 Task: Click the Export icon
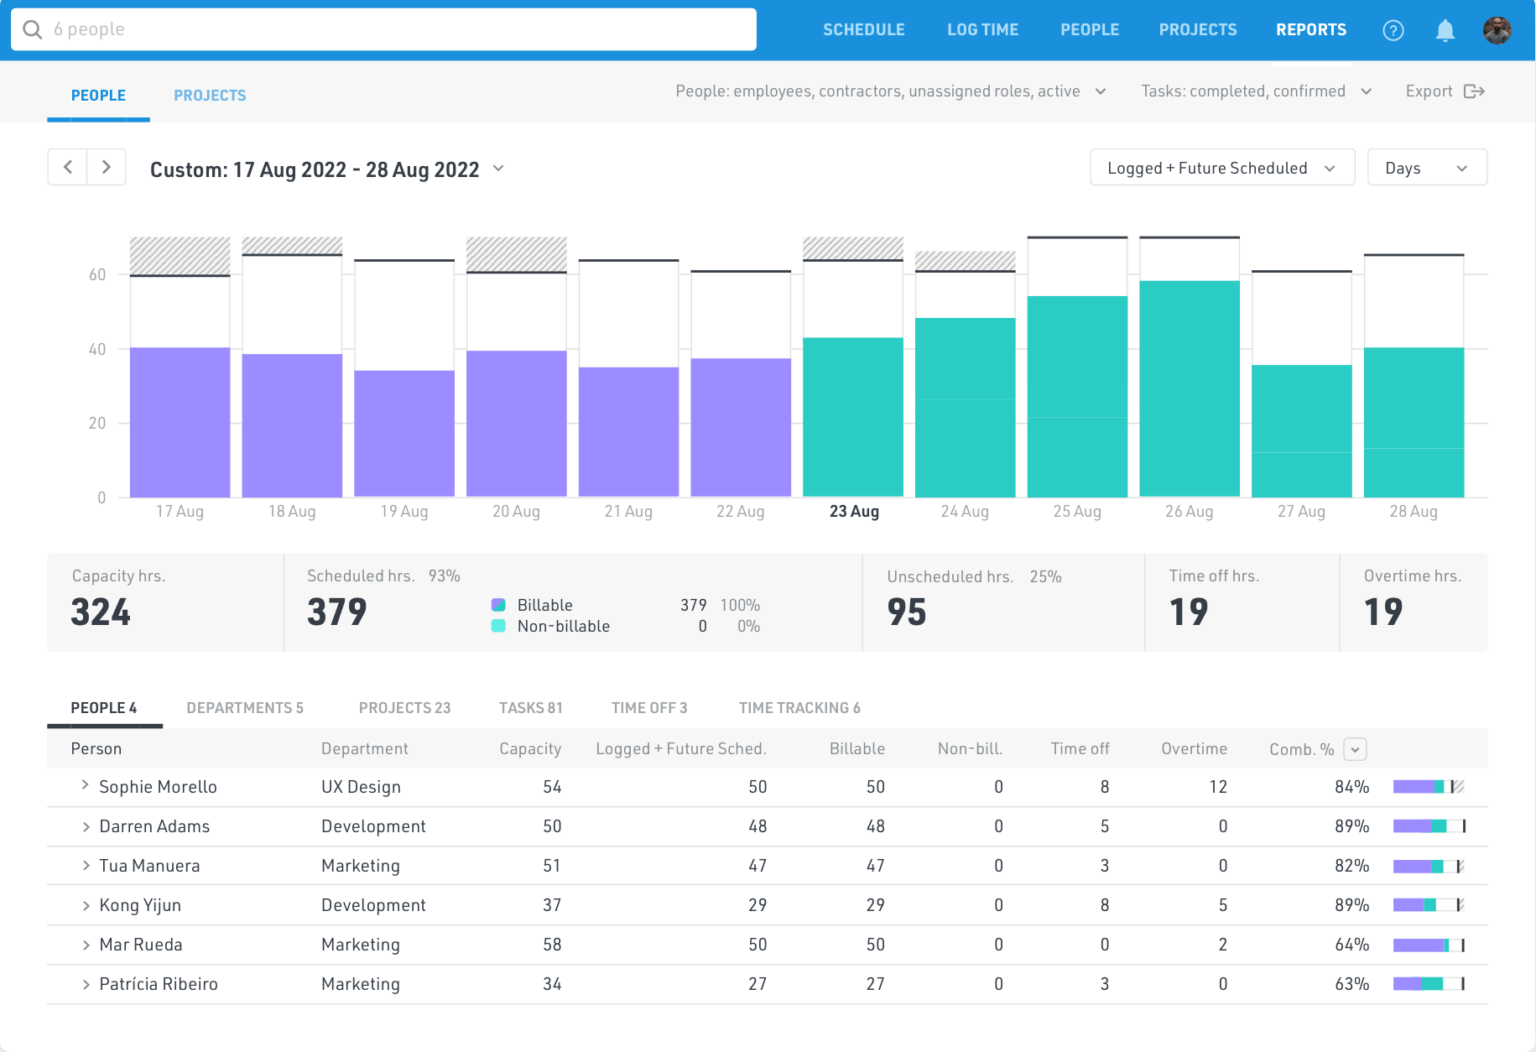tap(1473, 91)
